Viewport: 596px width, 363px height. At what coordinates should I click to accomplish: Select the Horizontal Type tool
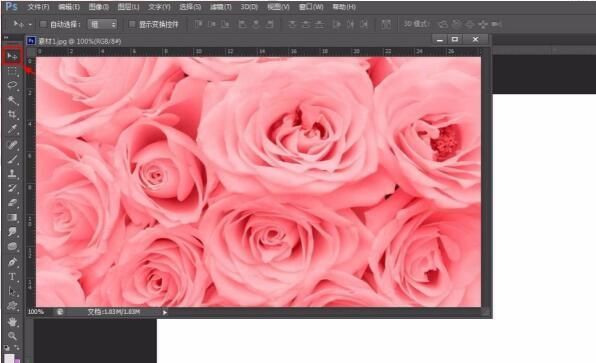12,277
